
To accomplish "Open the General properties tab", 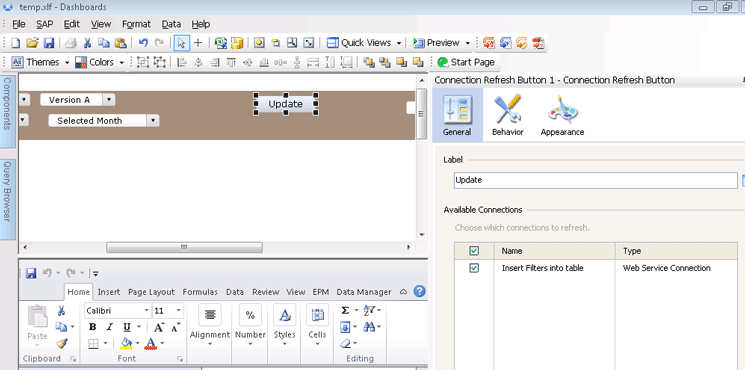I will (457, 115).
